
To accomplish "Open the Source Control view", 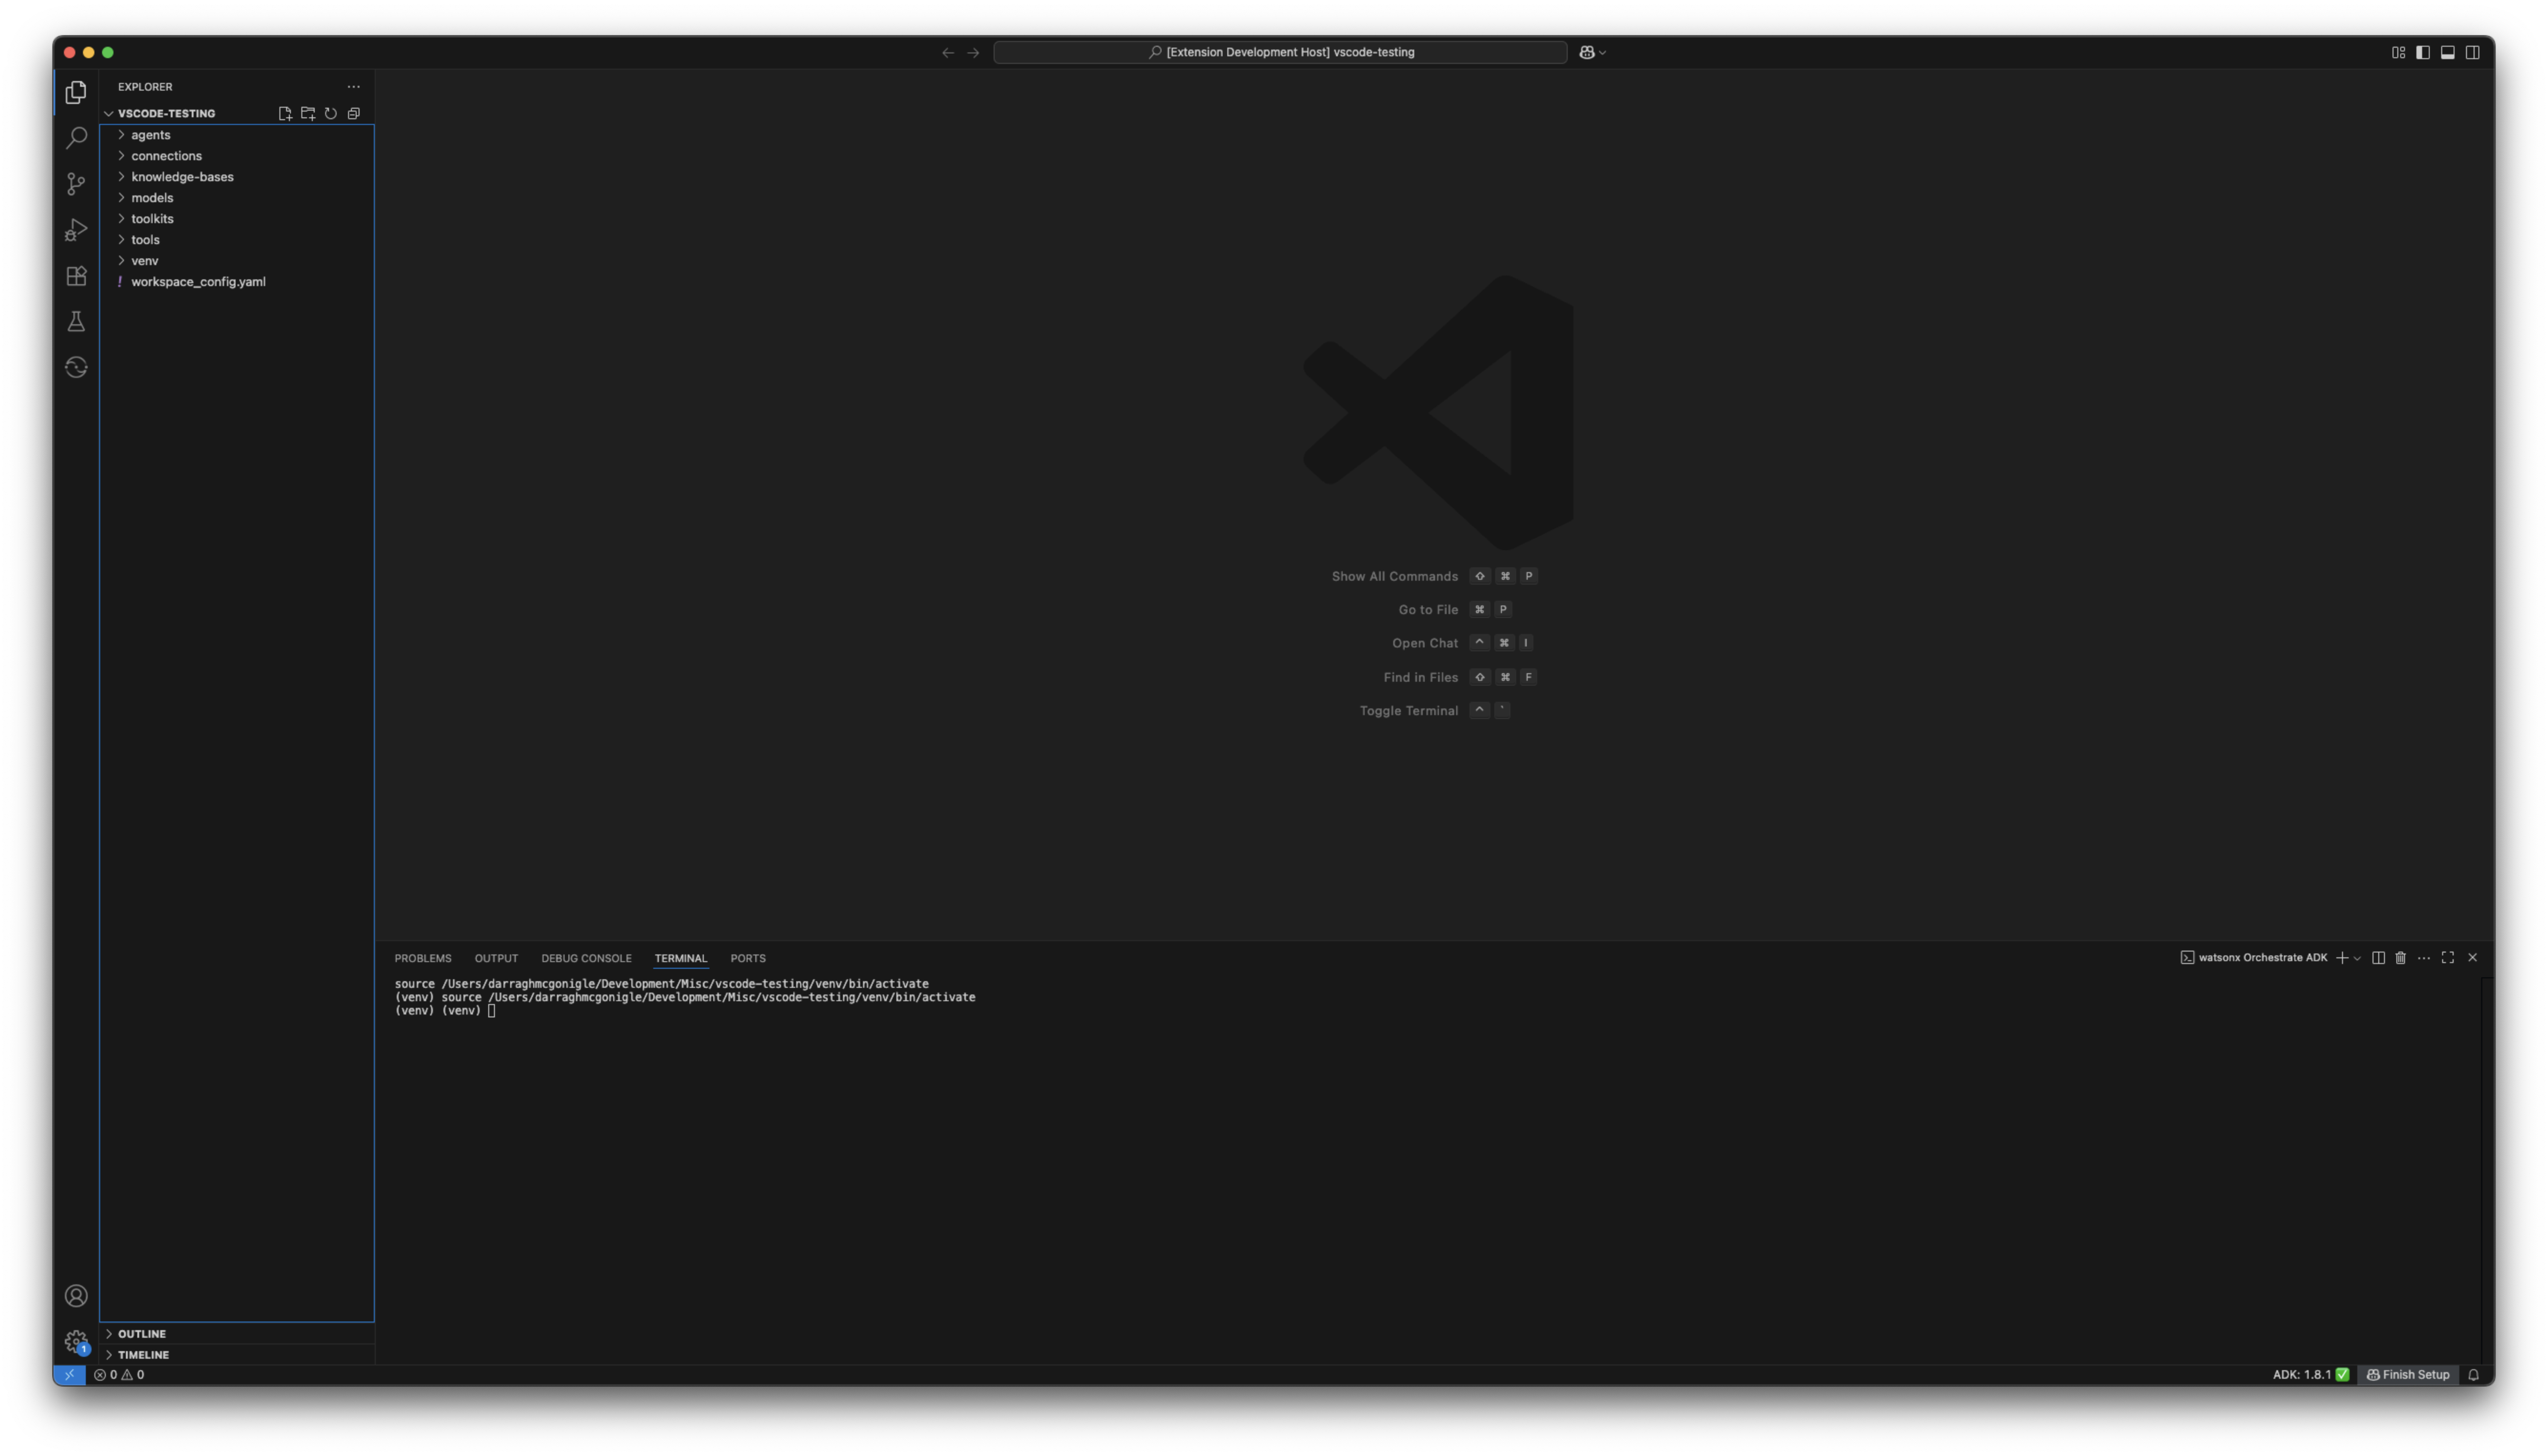I will (x=76, y=184).
